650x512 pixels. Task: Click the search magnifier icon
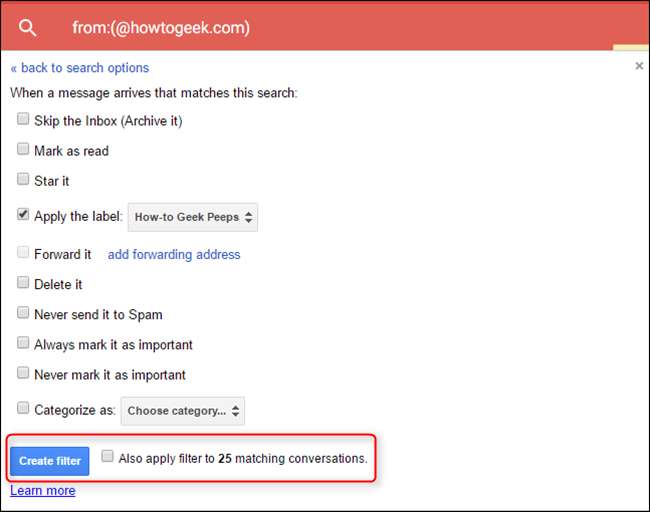[x=27, y=28]
